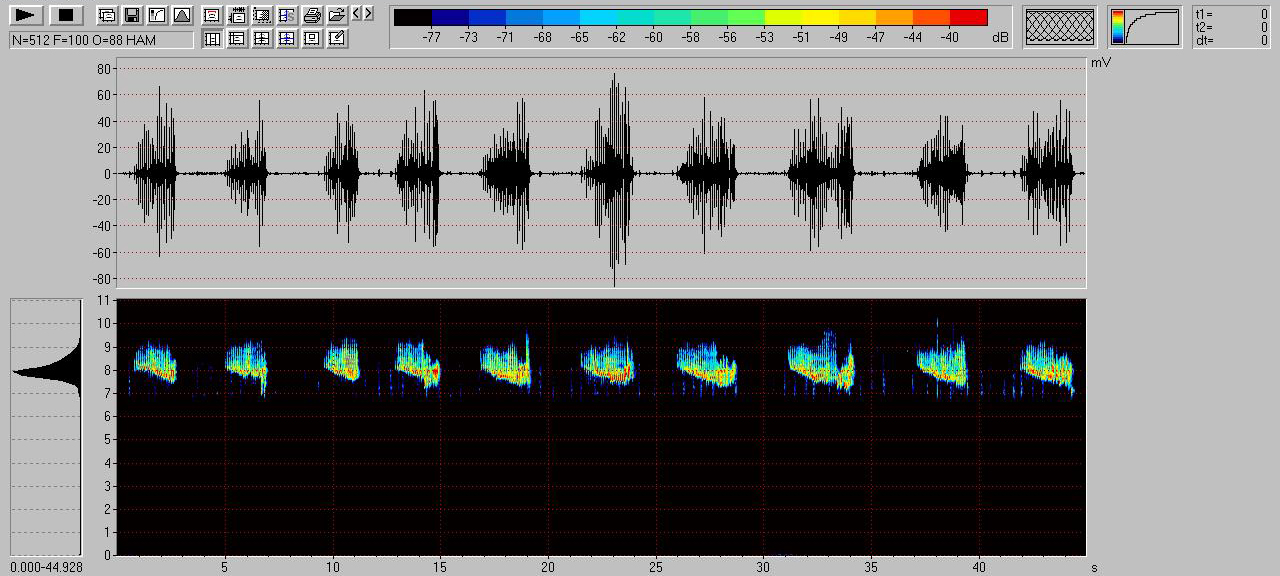Click the N=512 F=100 O=88 HAM parameter field
The image size is (1280, 576).
tap(101, 40)
